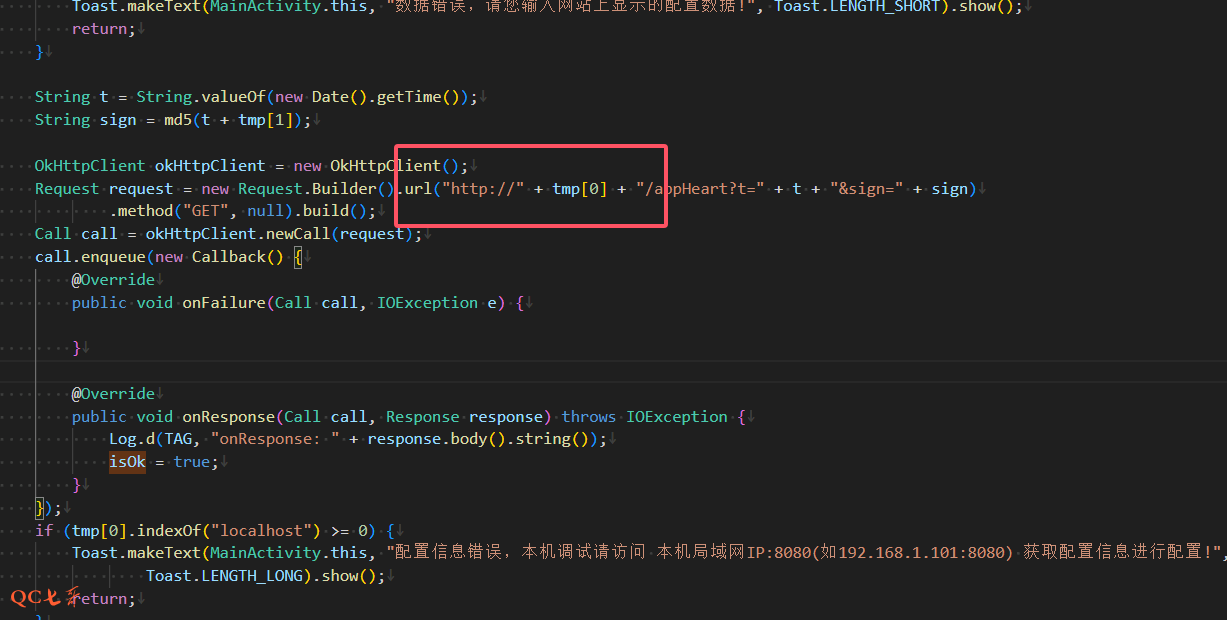Place cursor on Log.d call
This screenshot has width=1227, height=620.
tap(132, 439)
